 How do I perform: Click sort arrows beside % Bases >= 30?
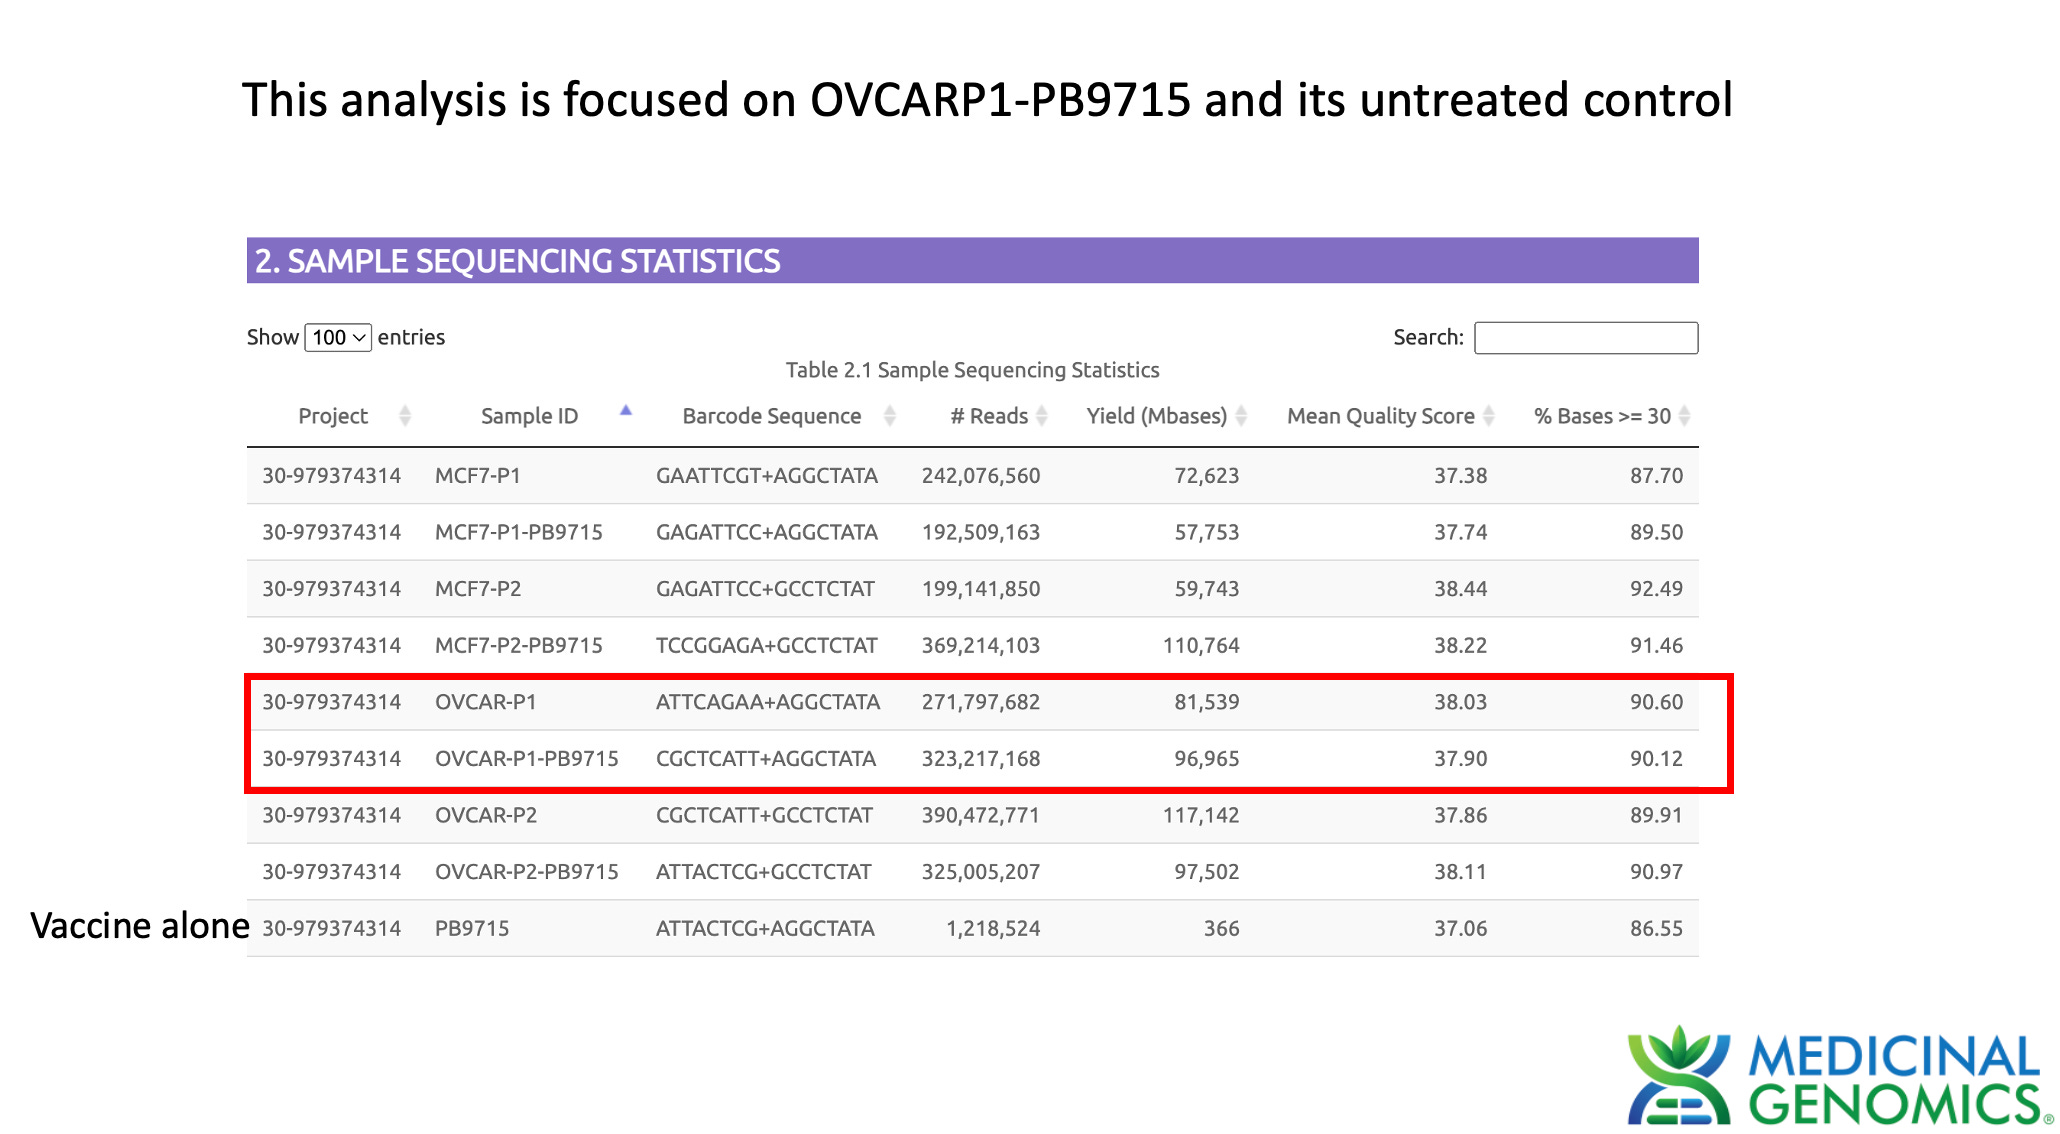tap(1685, 416)
